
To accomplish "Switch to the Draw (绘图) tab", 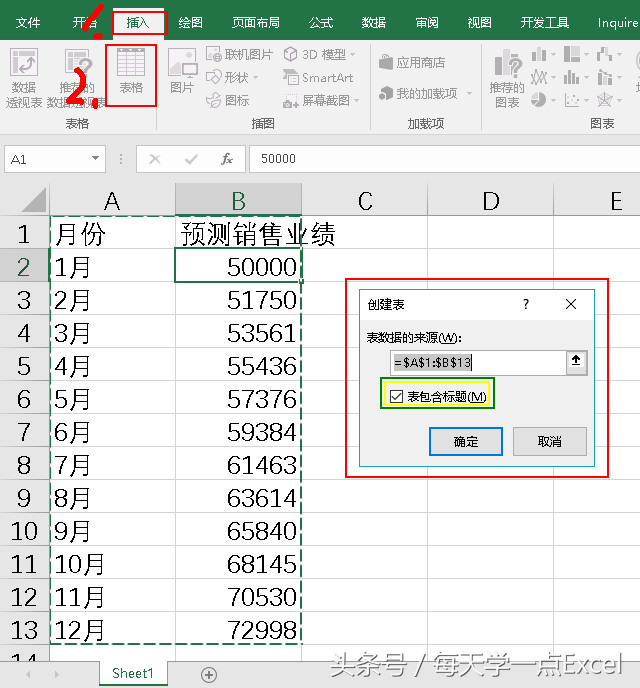I will click(x=190, y=22).
